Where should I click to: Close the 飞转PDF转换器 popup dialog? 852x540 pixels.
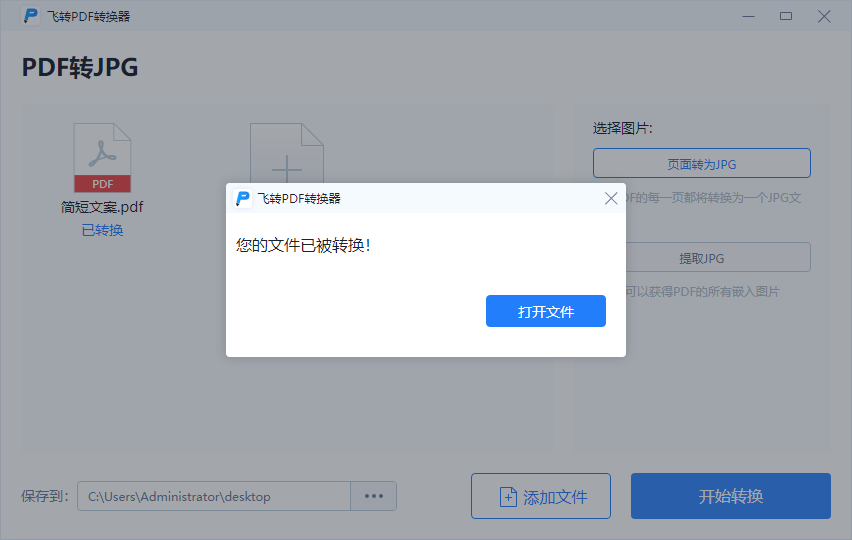[611, 198]
